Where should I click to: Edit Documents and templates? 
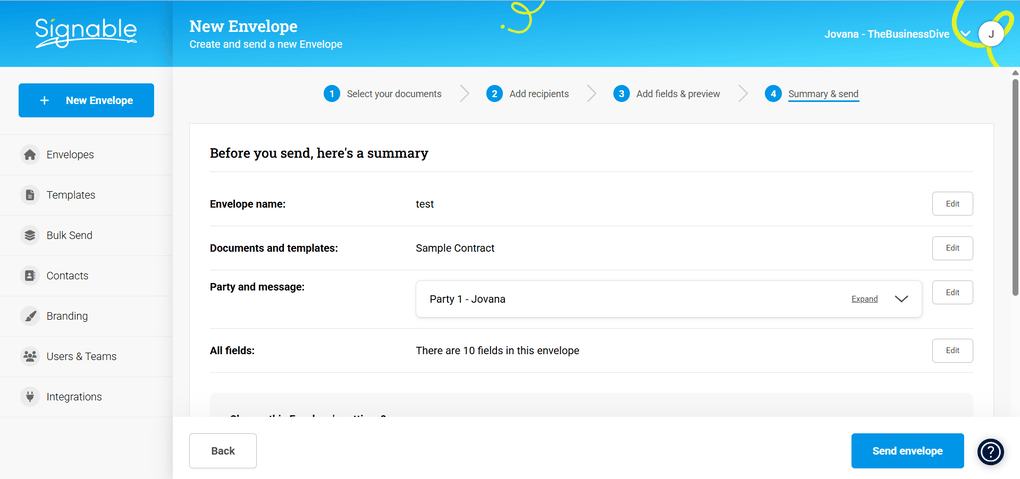click(x=952, y=248)
